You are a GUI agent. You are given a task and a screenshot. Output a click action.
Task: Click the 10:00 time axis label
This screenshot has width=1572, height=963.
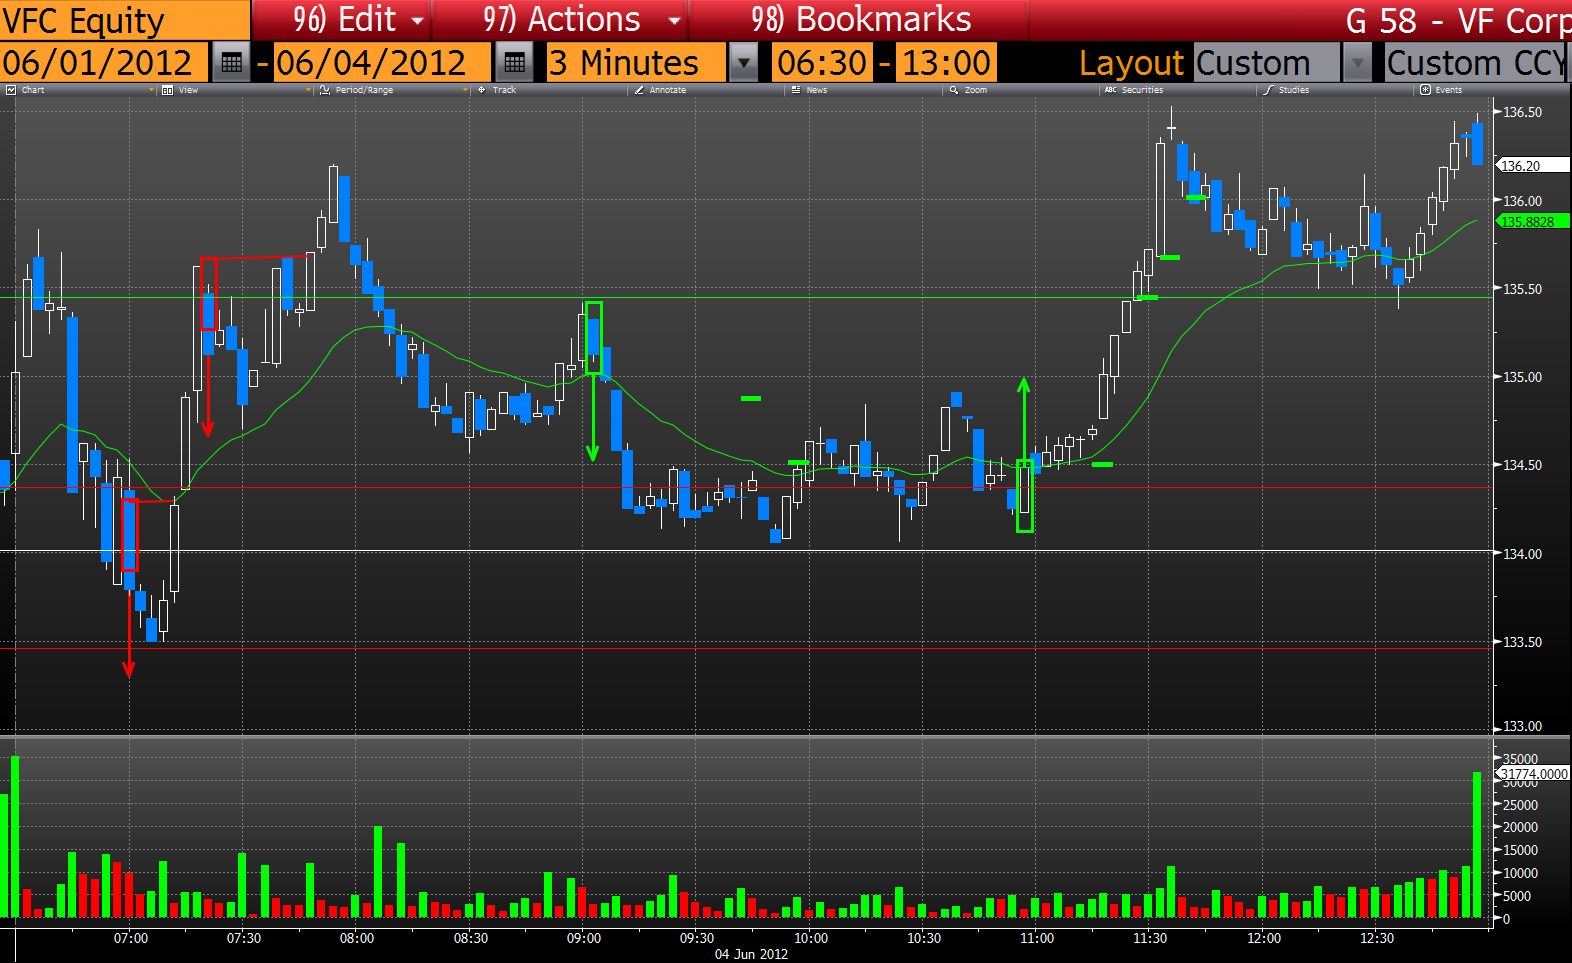pyautogui.click(x=811, y=938)
